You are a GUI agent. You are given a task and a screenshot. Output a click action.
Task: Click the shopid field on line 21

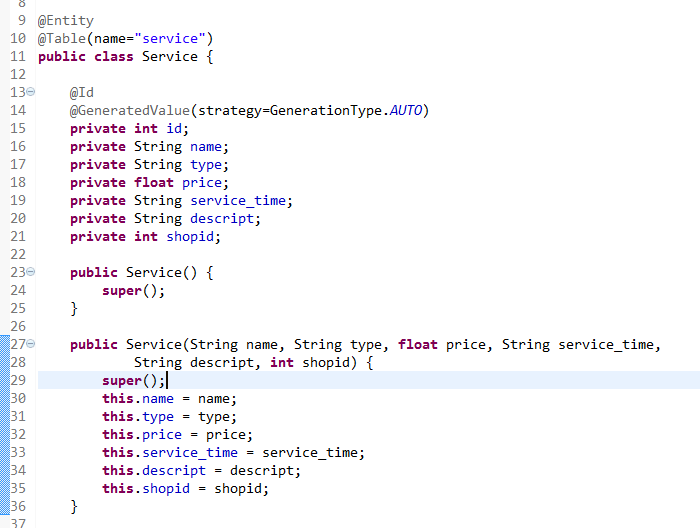point(190,237)
